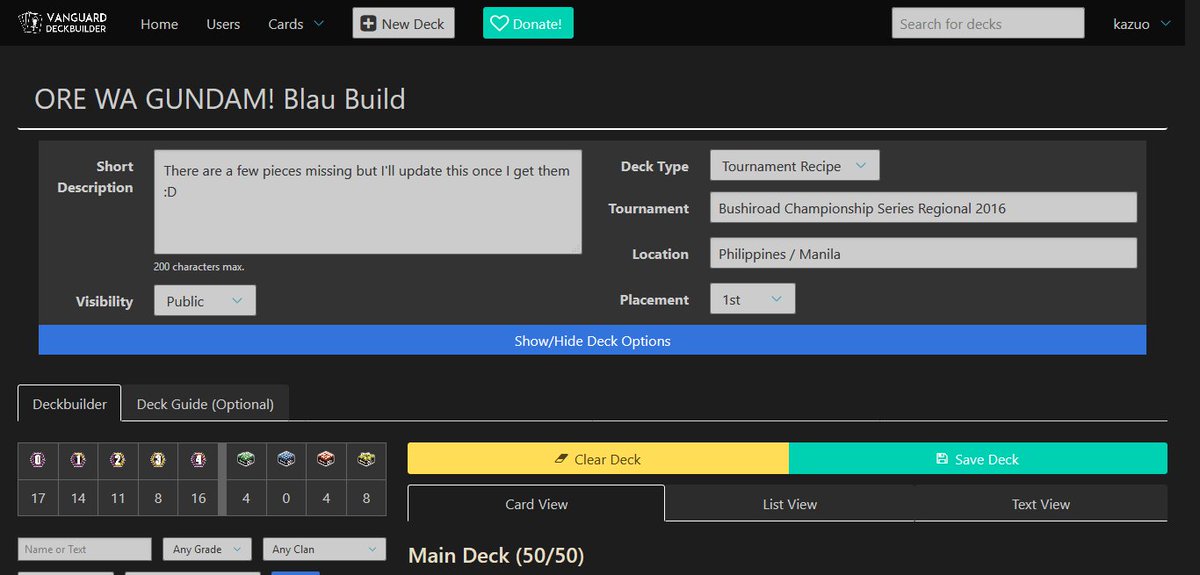This screenshot has height=575, width=1200.
Task: Go to the Home page
Action: point(159,24)
